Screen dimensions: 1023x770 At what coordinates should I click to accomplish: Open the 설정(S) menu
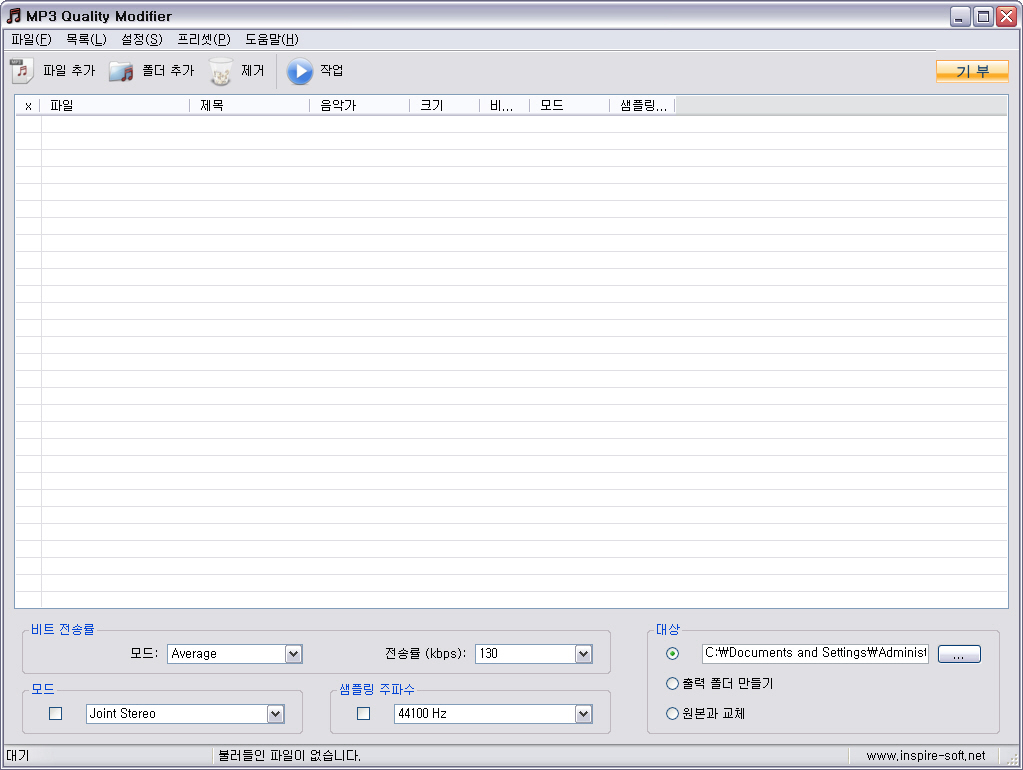pos(142,39)
